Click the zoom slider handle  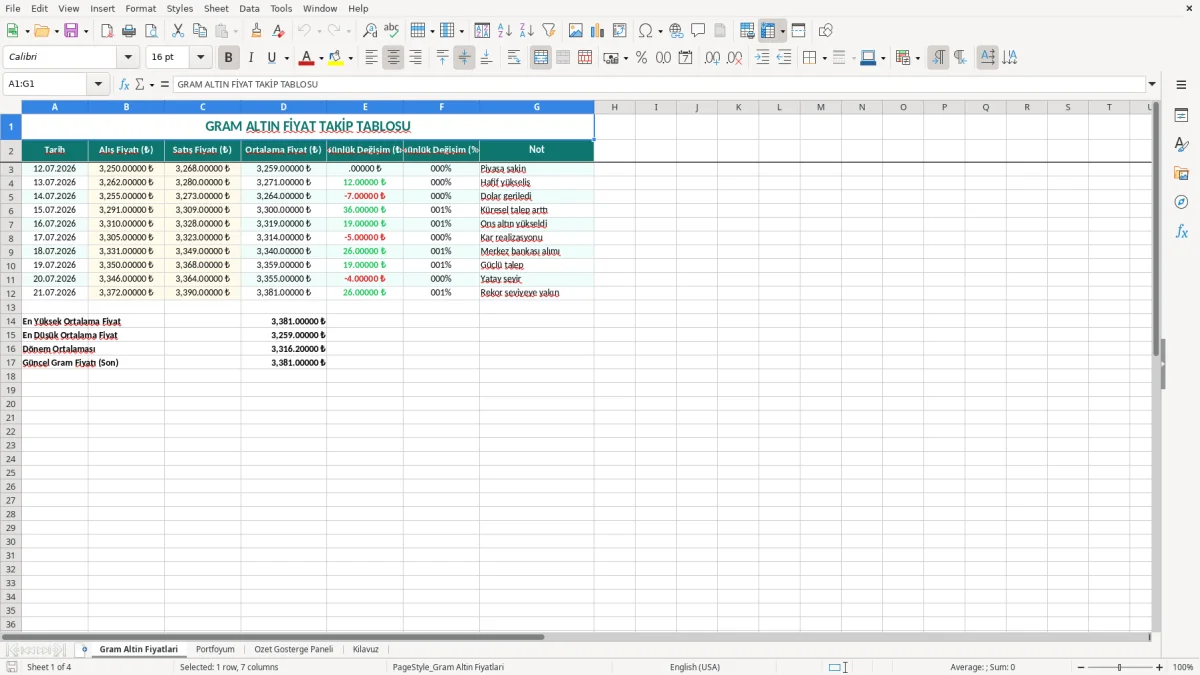tap(1120, 667)
